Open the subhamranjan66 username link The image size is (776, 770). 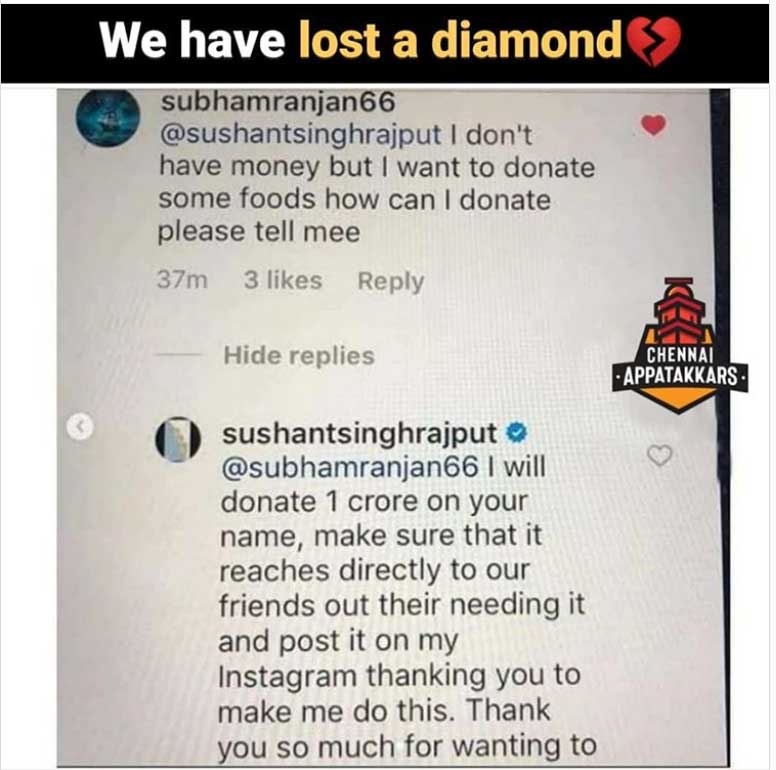point(278,102)
